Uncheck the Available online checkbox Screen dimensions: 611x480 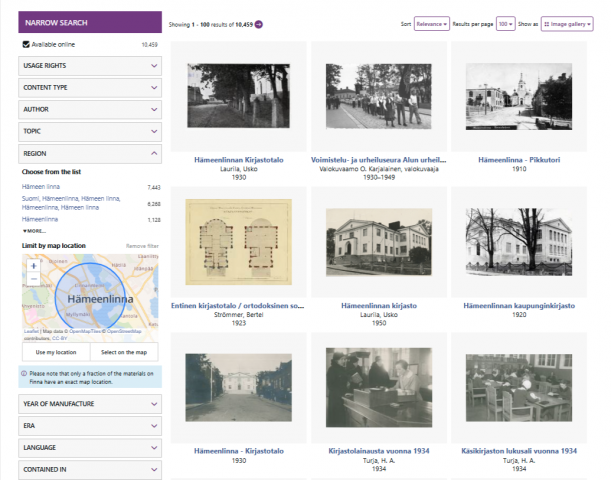coord(26,44)
